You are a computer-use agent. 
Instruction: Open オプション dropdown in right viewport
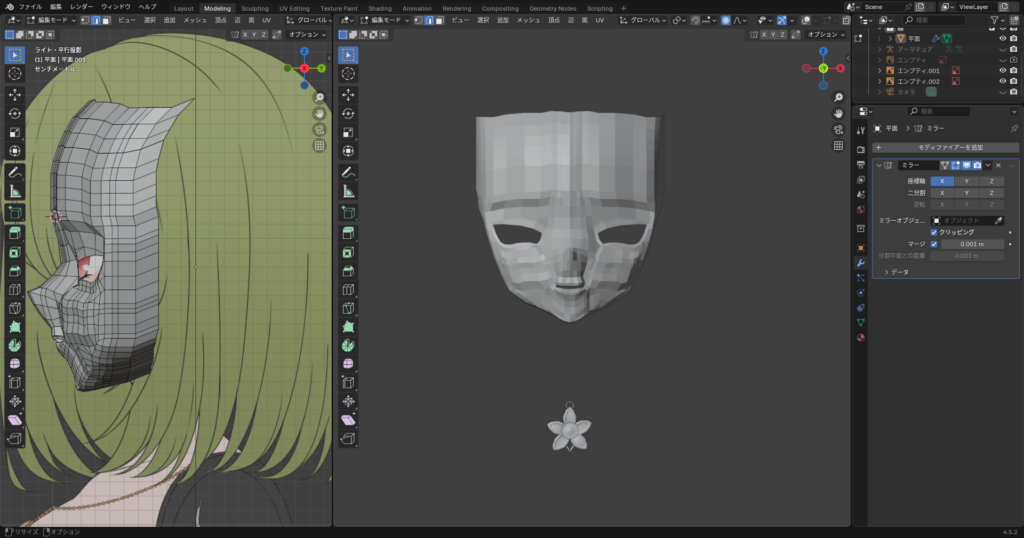826,35
